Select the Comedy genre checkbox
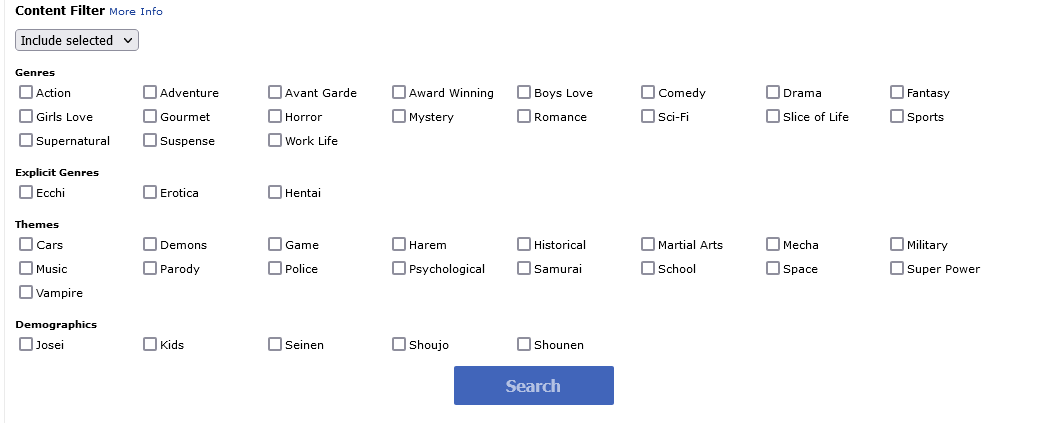 click(x=648, y=93)
